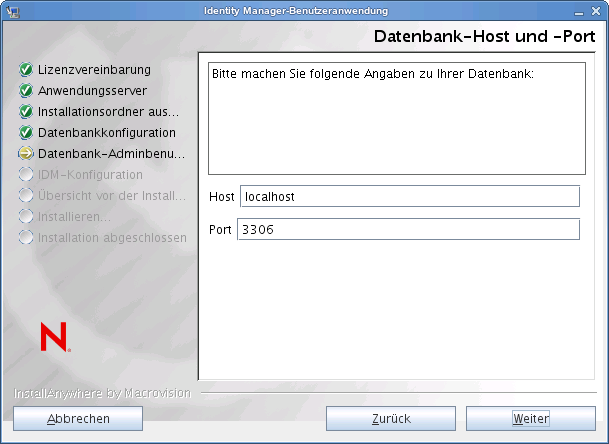Click the Datenbank-Host und -Port heading

tap(484, 37)
